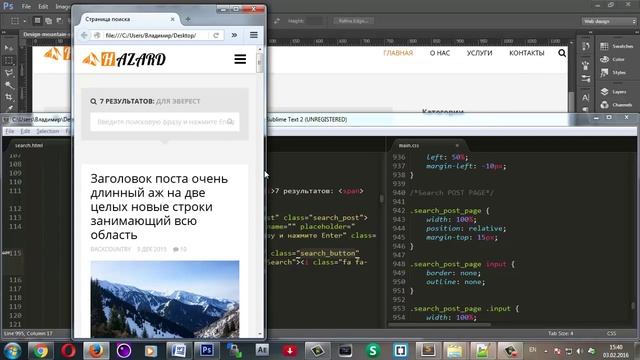Open a new Firefox tab
The width and height of the screenshot is (640, 360).
(x=188, y=19)
